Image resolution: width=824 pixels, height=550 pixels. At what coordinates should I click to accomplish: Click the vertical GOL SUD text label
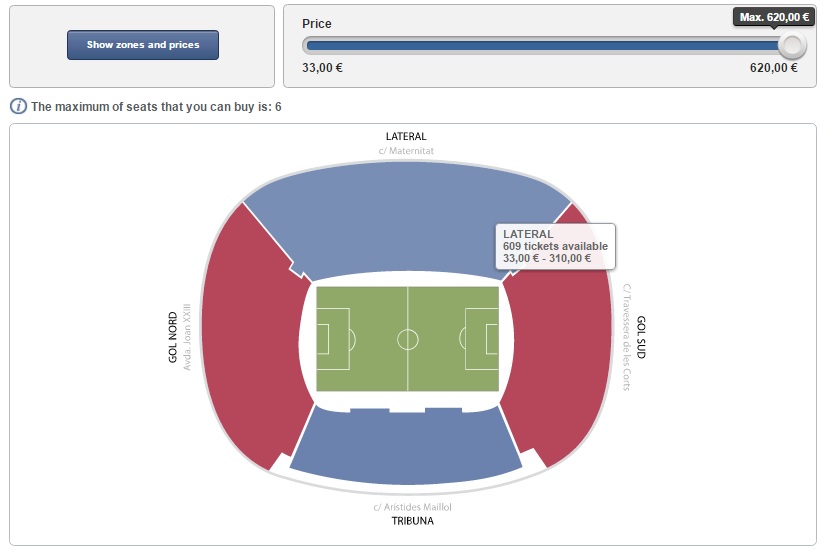pos(641,337)
